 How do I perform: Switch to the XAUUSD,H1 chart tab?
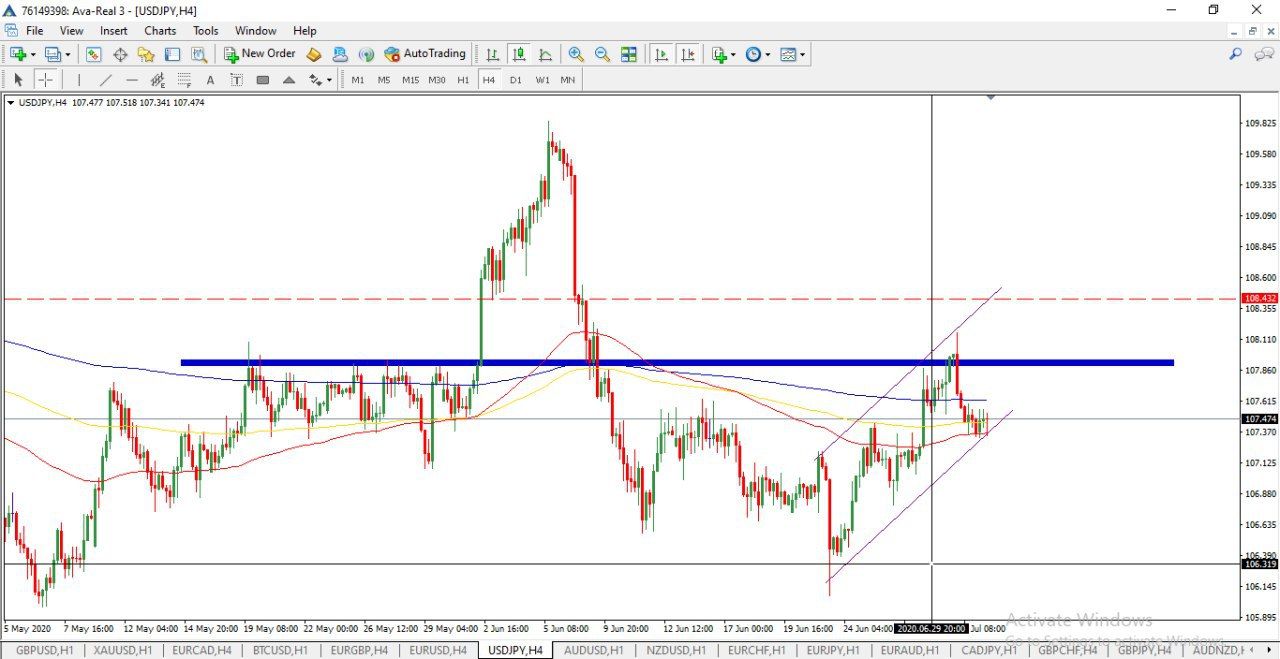pyautogui.click(x=124, y=650)
